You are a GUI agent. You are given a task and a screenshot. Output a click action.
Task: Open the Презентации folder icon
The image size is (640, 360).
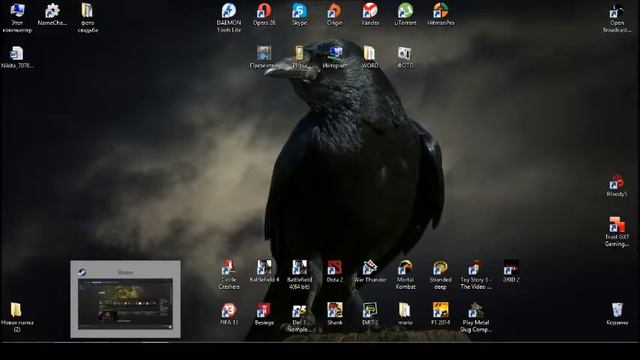264,57
